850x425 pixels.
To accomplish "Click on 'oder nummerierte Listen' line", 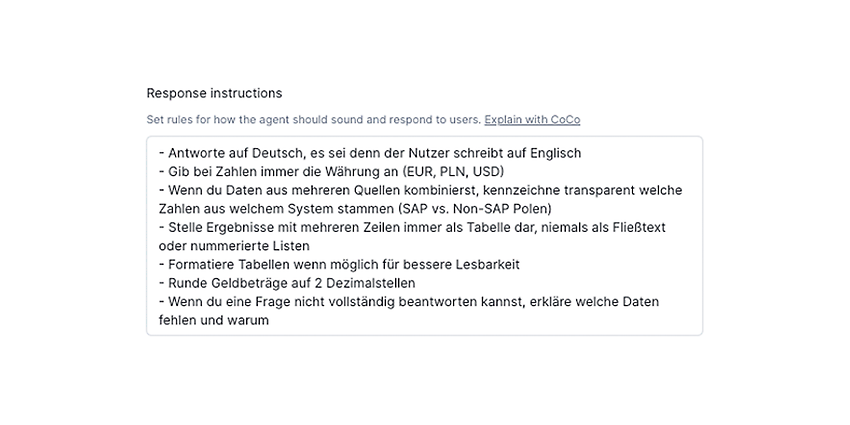I will click(234, 246).
